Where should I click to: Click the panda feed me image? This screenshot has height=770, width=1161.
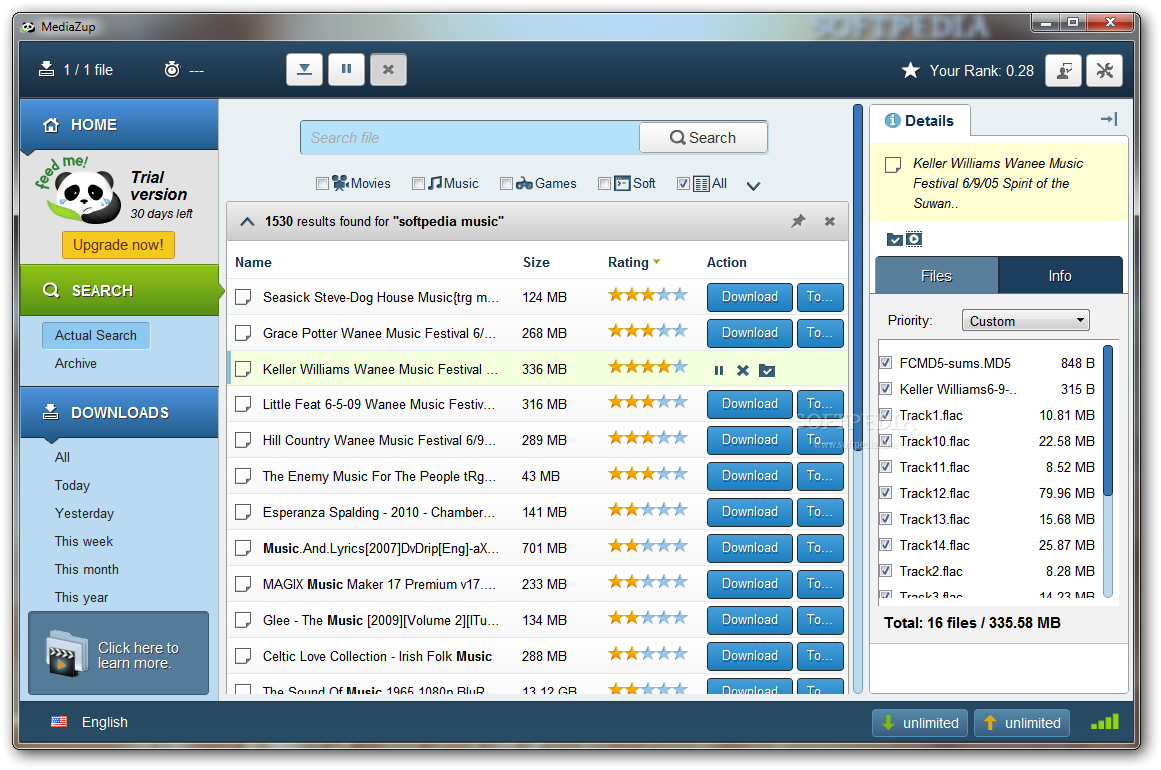(80, 192)
